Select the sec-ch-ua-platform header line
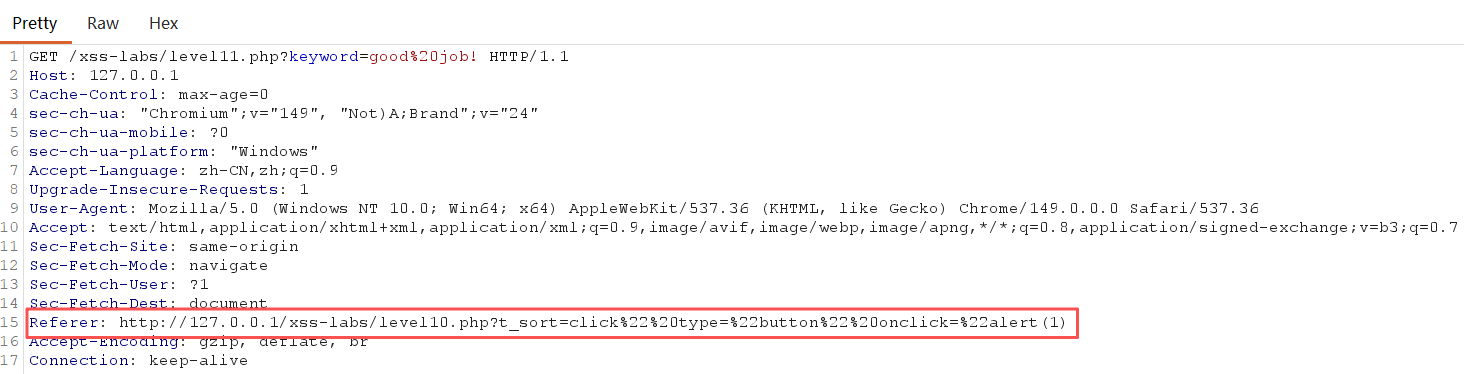This screenshot has width=1464, height=374. coord(174,151)
